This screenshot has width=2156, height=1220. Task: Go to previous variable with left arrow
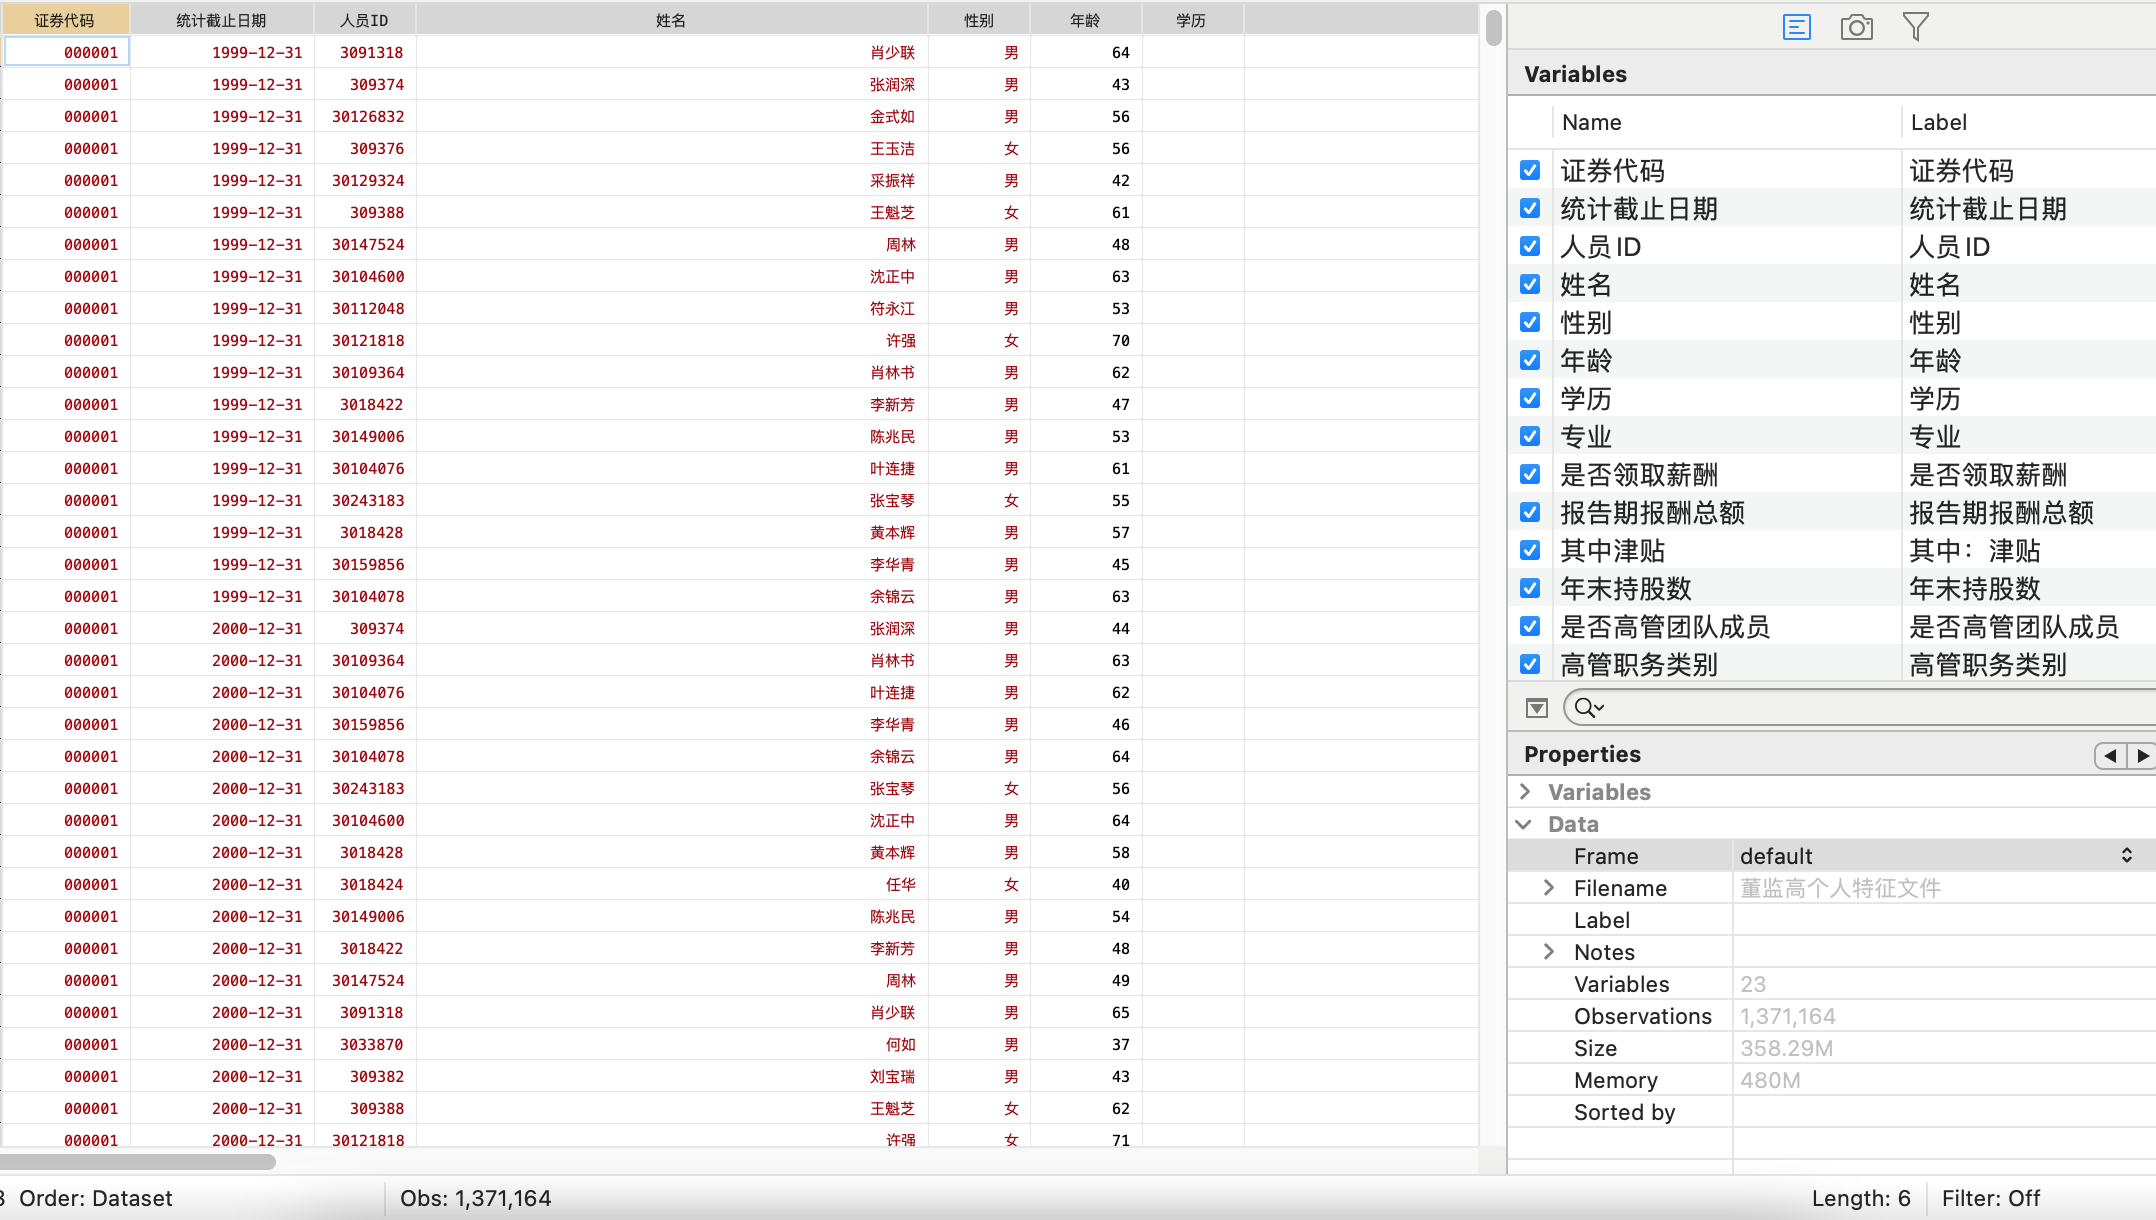tap(2110, 756)
